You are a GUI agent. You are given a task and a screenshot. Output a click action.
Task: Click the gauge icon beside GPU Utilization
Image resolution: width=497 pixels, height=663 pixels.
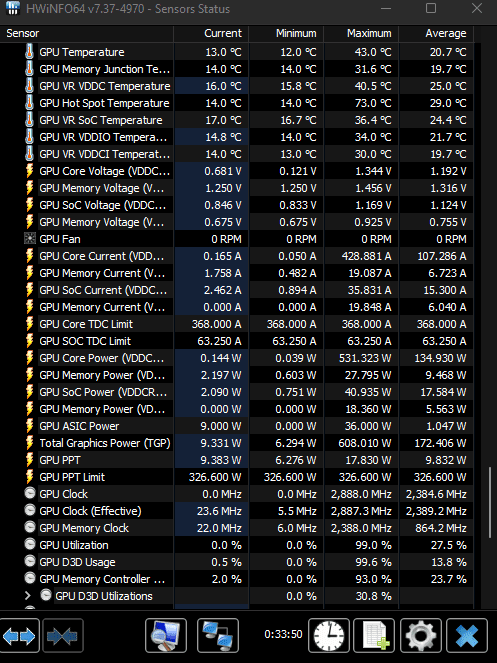click(30, 544)
